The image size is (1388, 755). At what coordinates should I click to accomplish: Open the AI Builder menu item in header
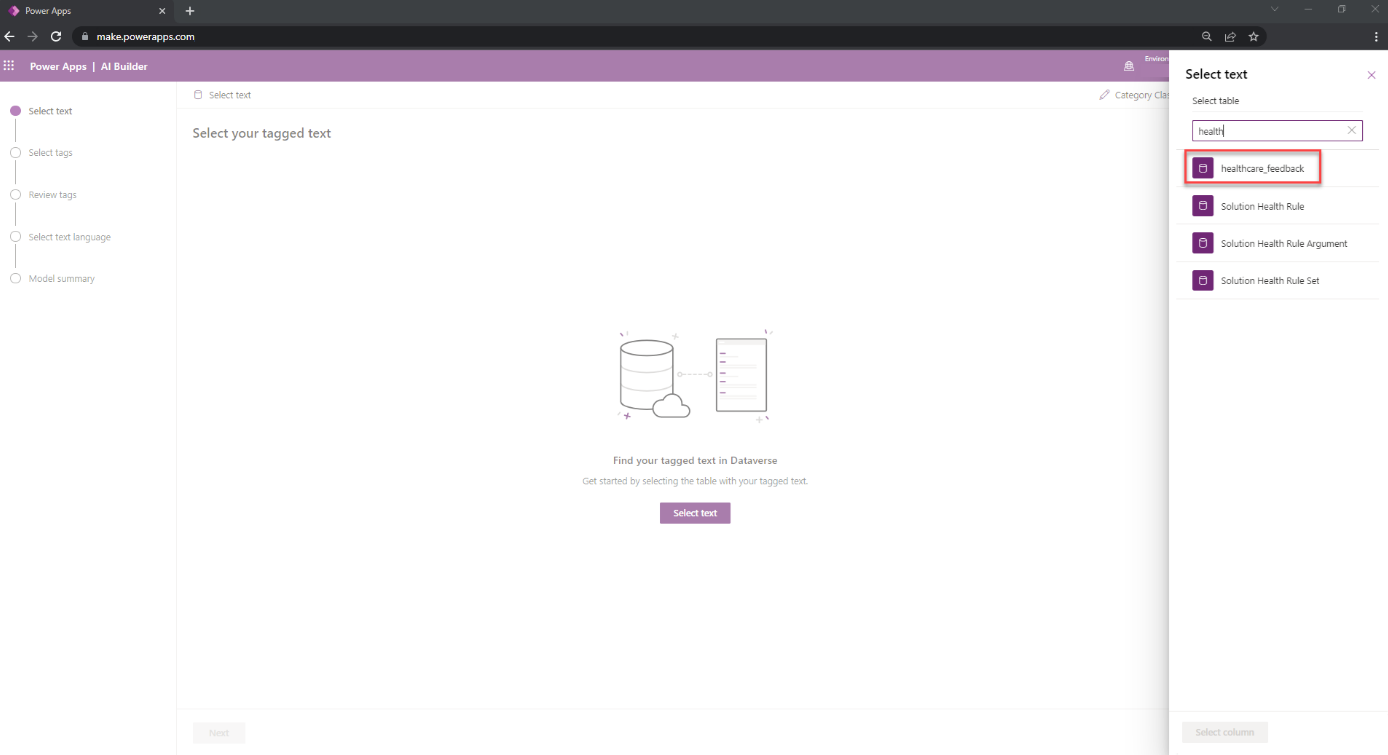[124, 66]
